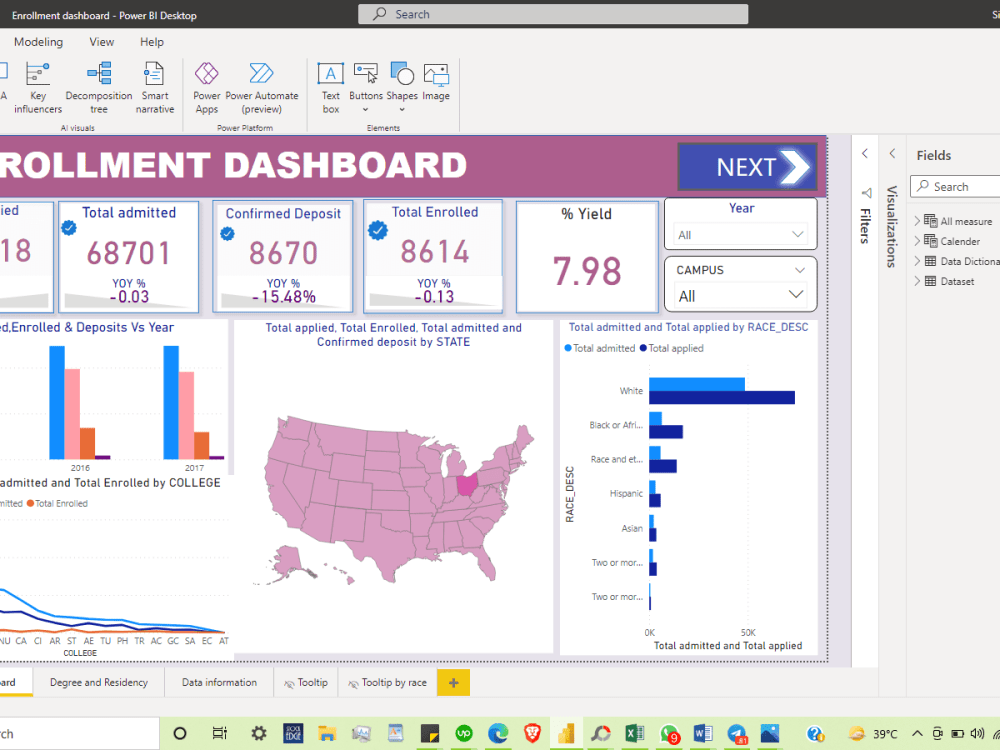Screen dimensions: 1000x750
Task: Expand the Data Dictionary table
Action: click(917, 261)
